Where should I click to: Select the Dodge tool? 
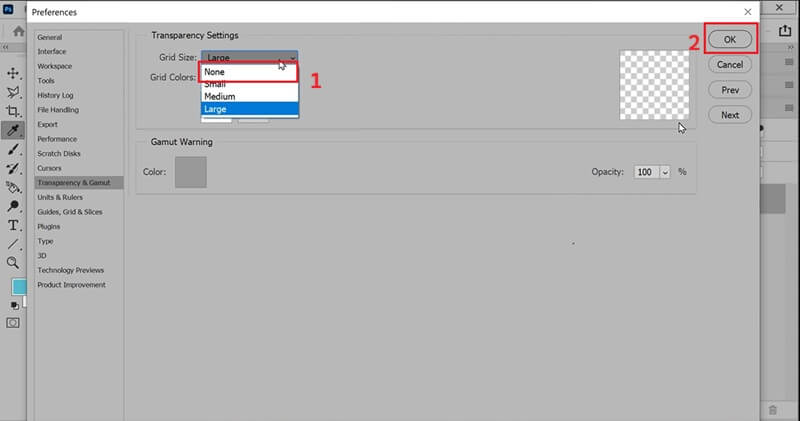pyautogui.click(x=13, y=206)
